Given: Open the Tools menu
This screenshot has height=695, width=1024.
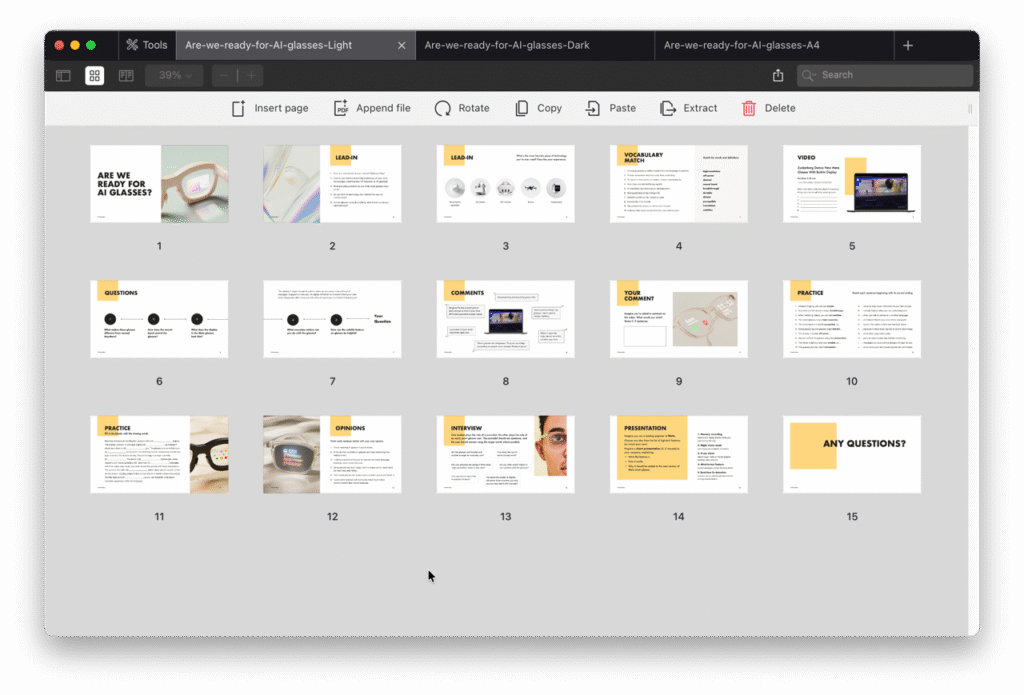Looking at the screenshot, I should pos(146,45).
